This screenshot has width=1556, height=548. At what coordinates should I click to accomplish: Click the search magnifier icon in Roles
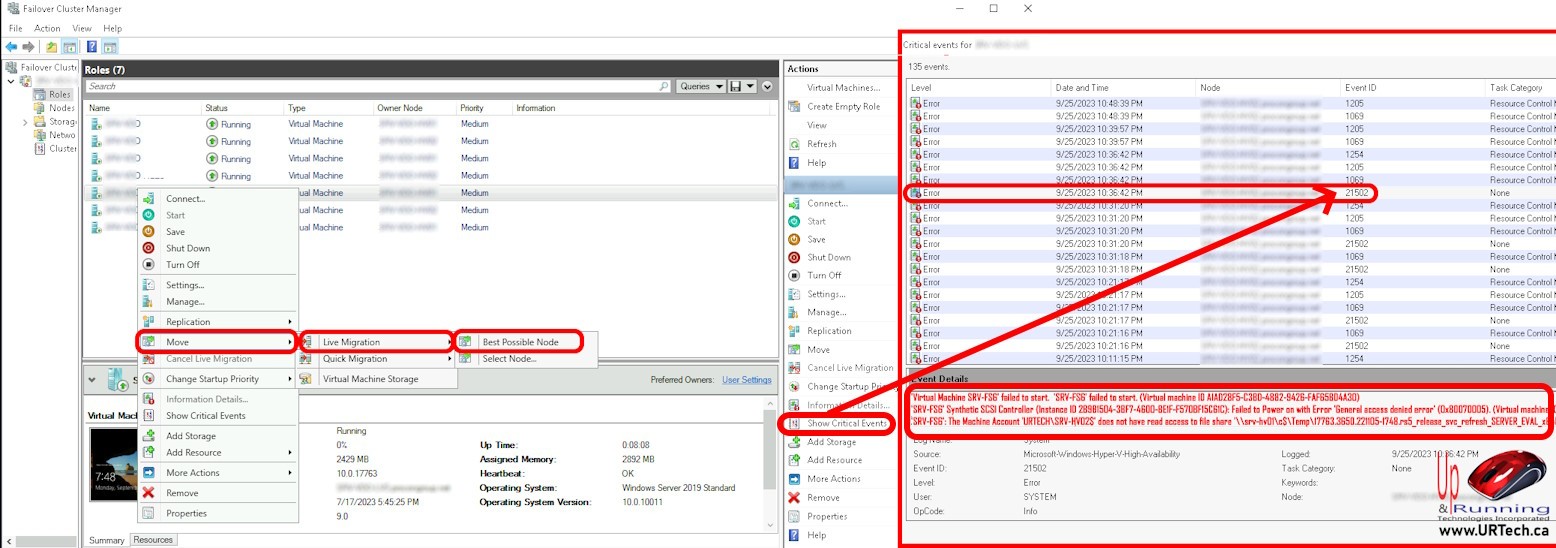664,87
